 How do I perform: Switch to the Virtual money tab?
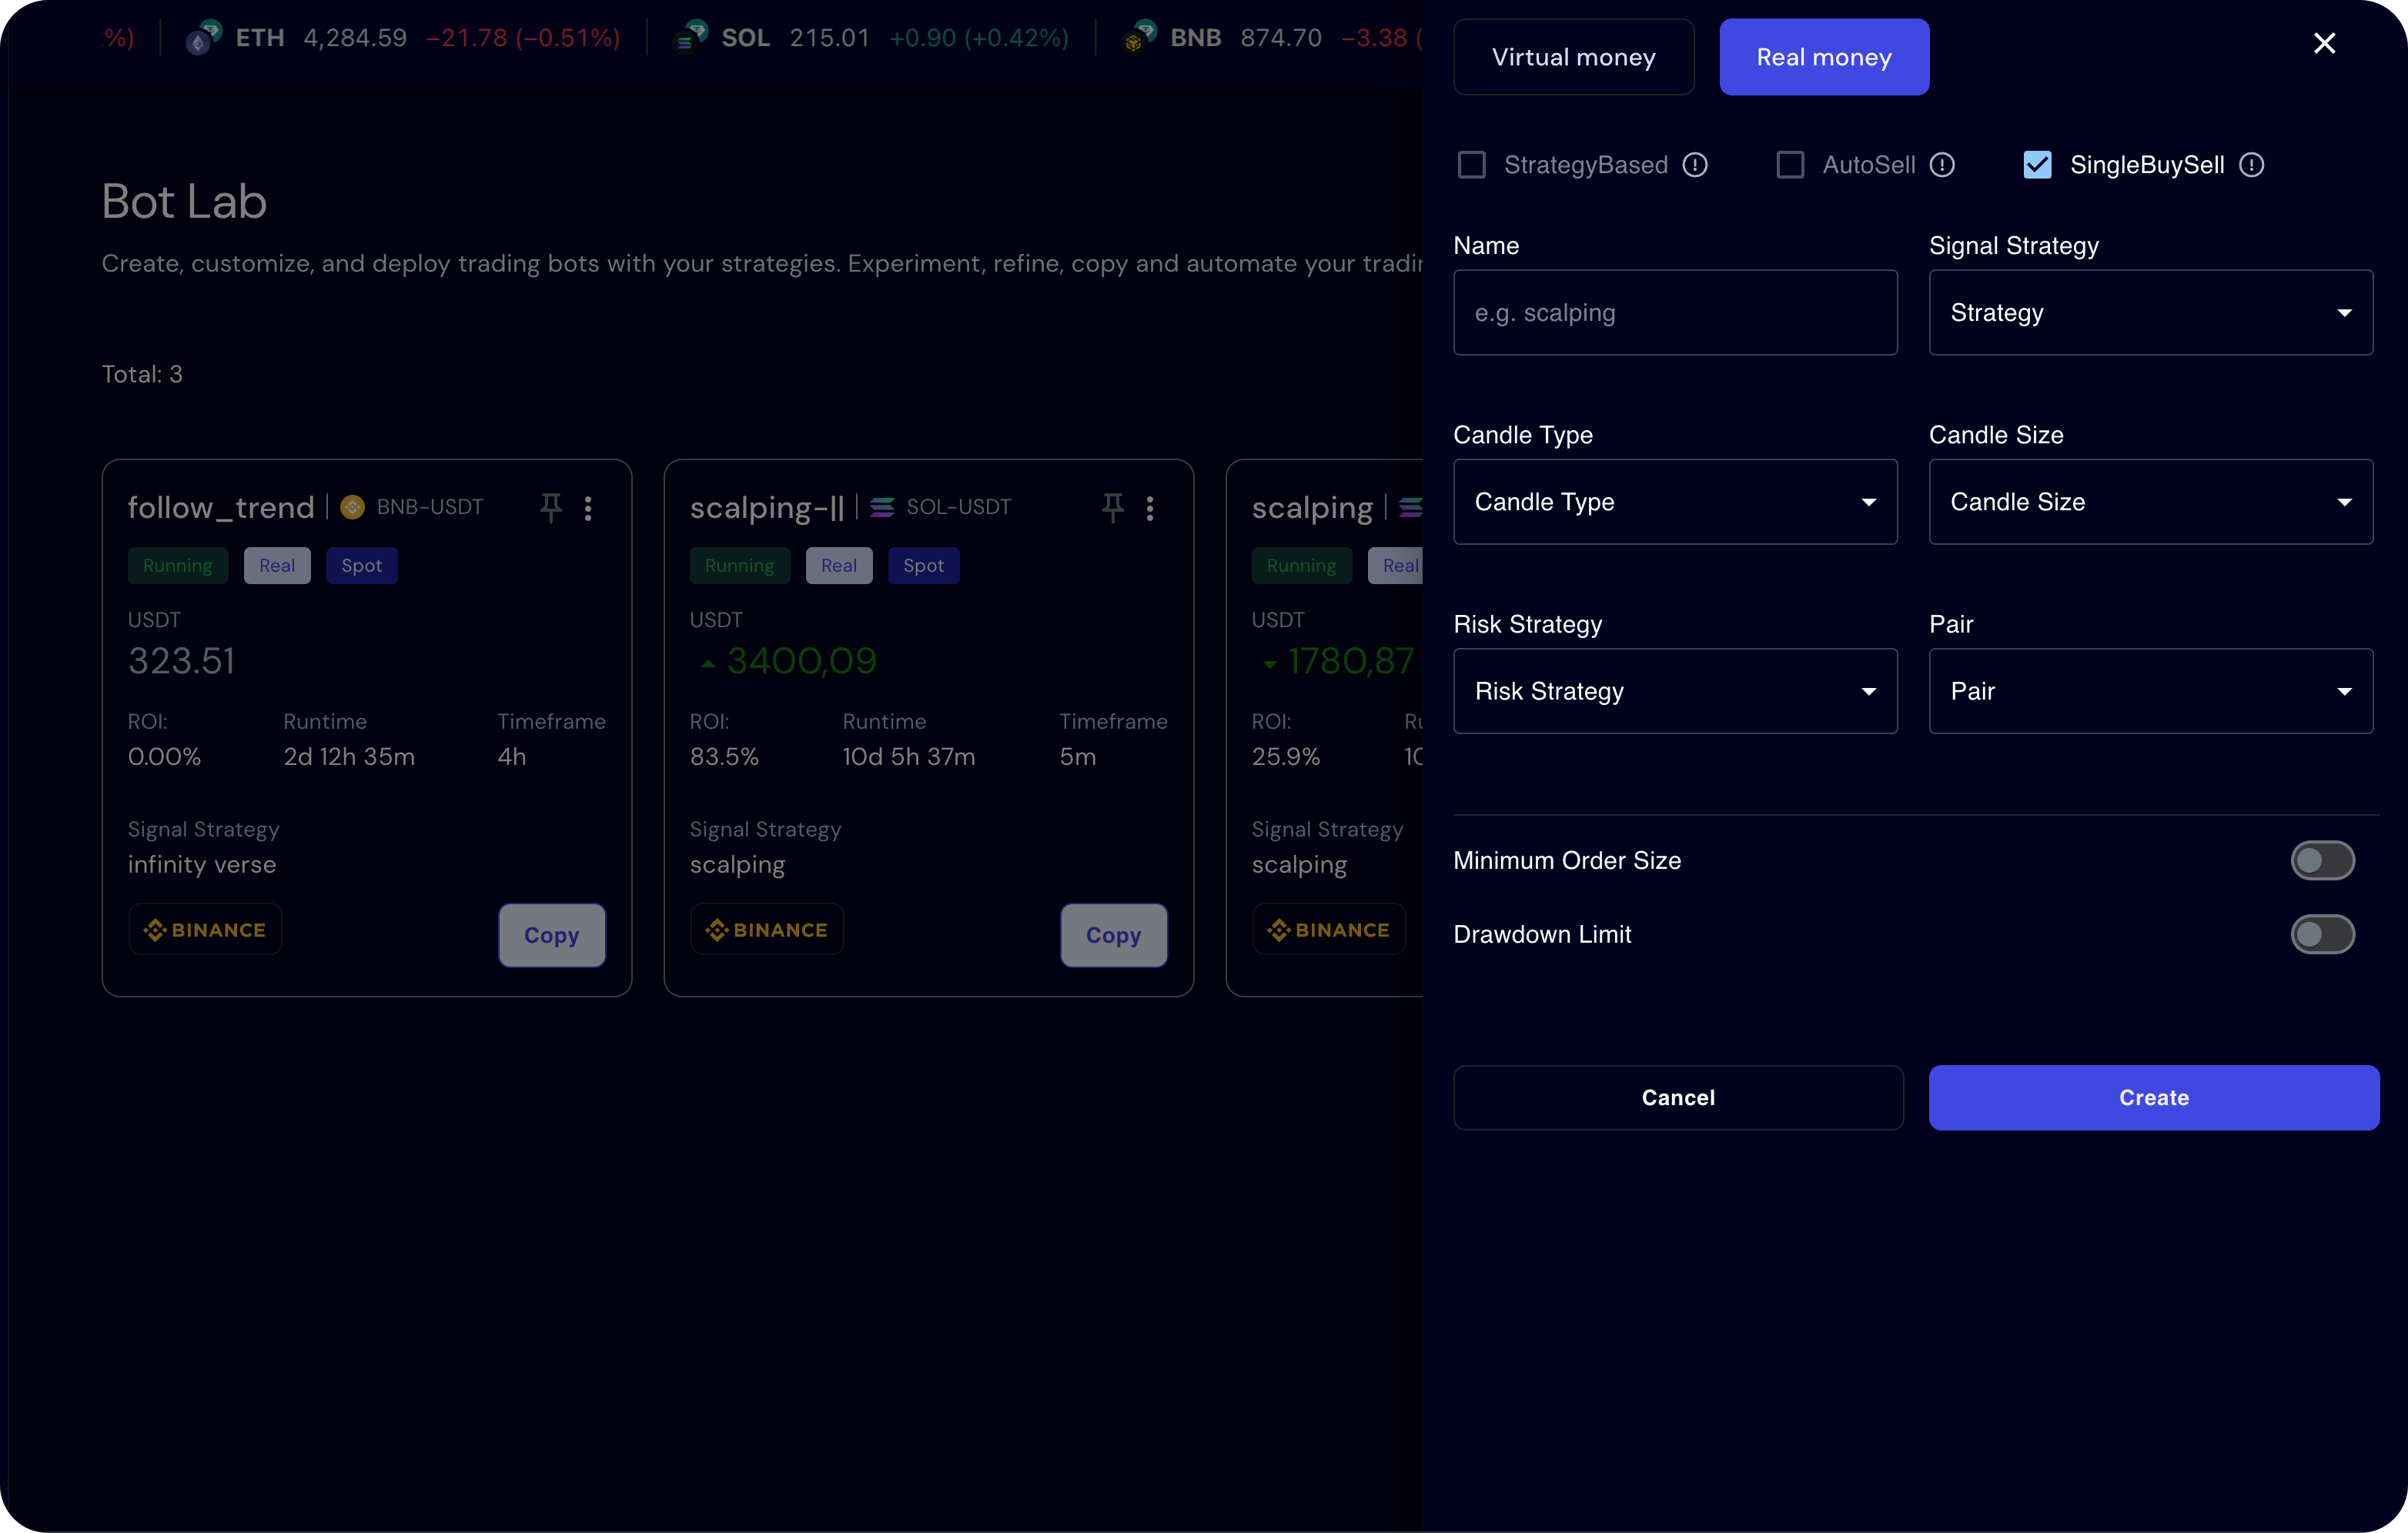pyautogui.click(x=1573, y=57)
